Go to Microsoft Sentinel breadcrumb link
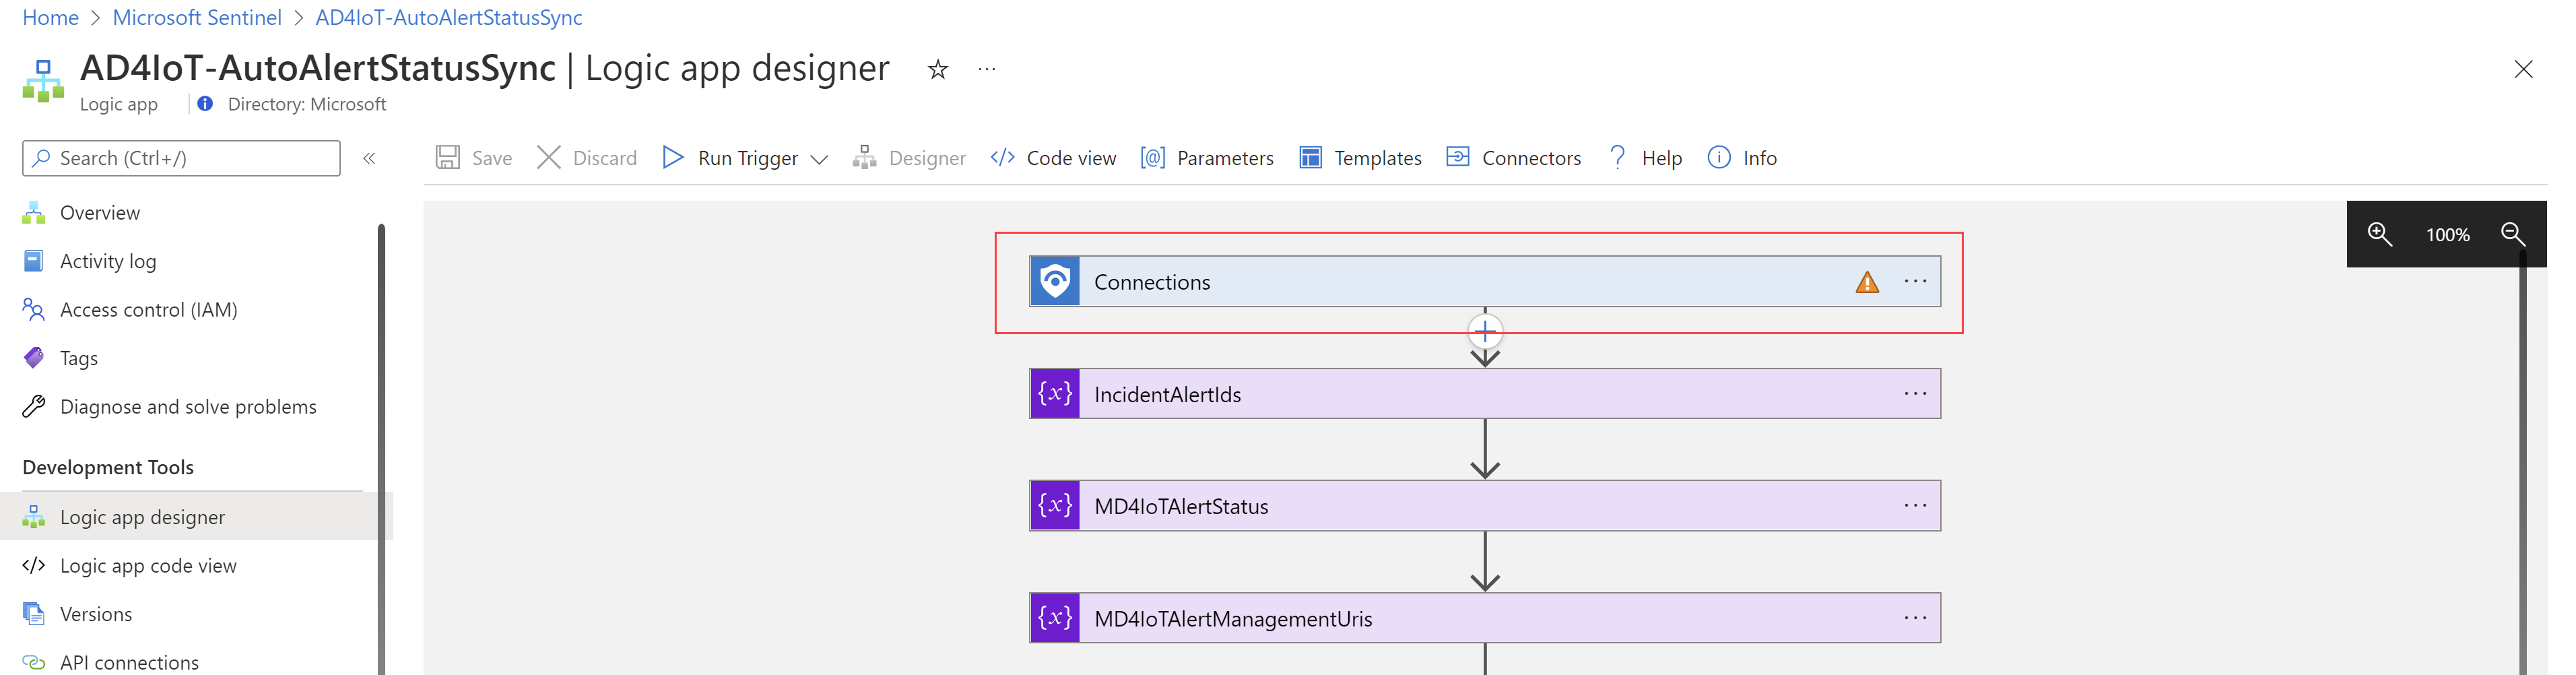The height and width of the screenshot is (675, 2576). tap(197, 18)
